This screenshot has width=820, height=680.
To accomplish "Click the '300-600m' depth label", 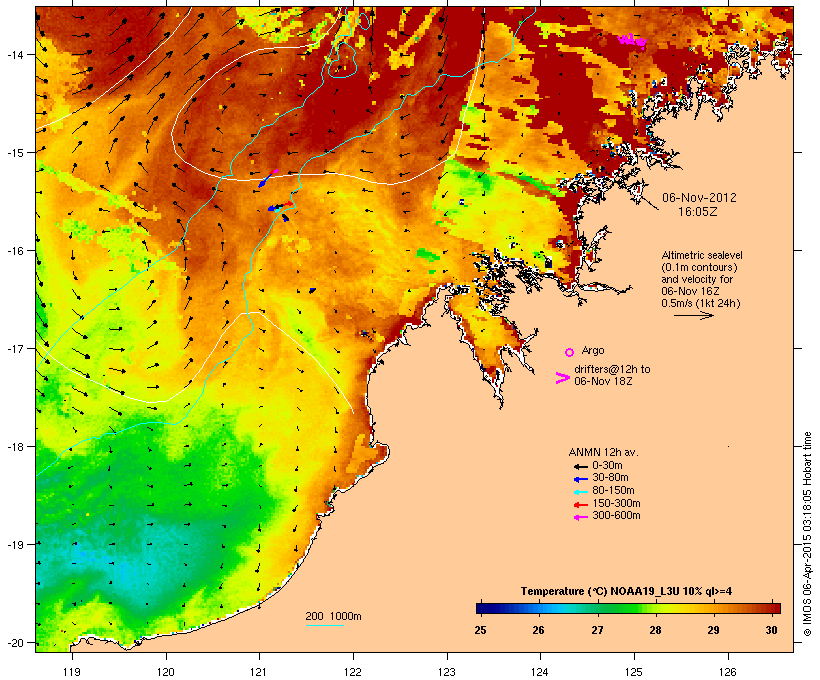I will 616,516.
